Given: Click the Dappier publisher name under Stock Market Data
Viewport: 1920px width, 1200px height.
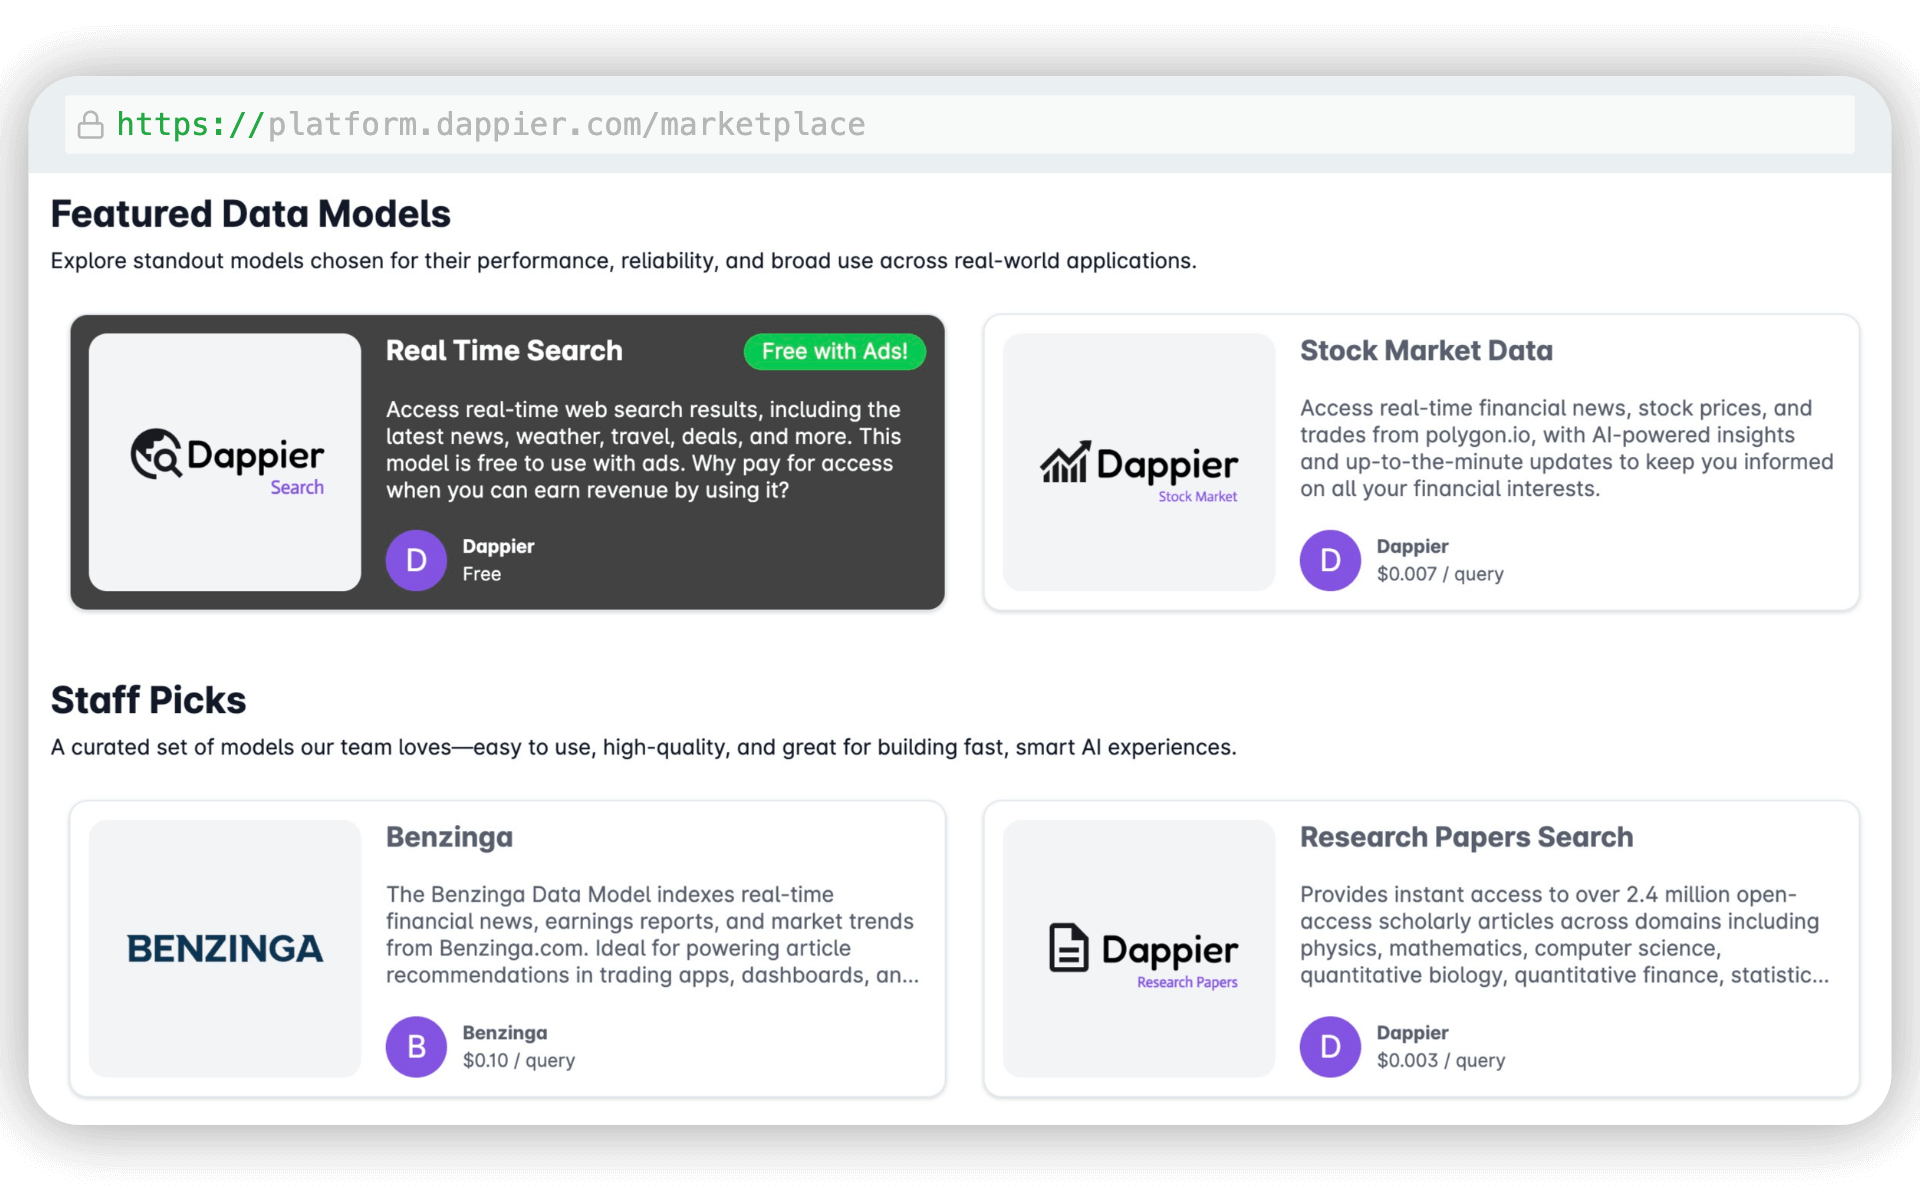Looking at the screenshot, I should point(1412,546).
